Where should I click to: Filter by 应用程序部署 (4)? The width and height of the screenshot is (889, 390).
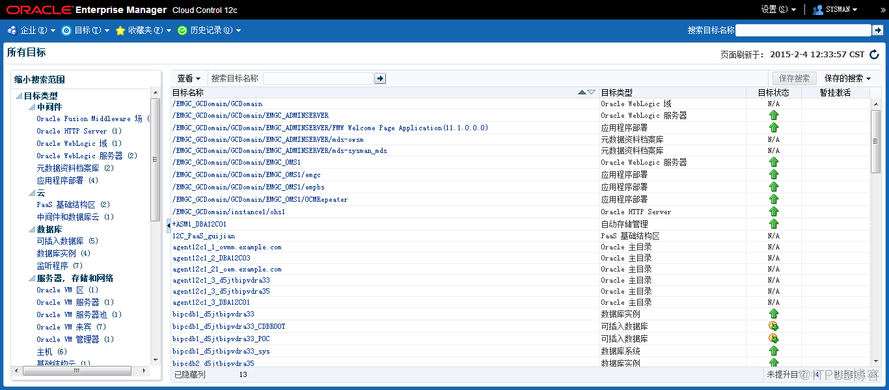[x=67, y=181]
